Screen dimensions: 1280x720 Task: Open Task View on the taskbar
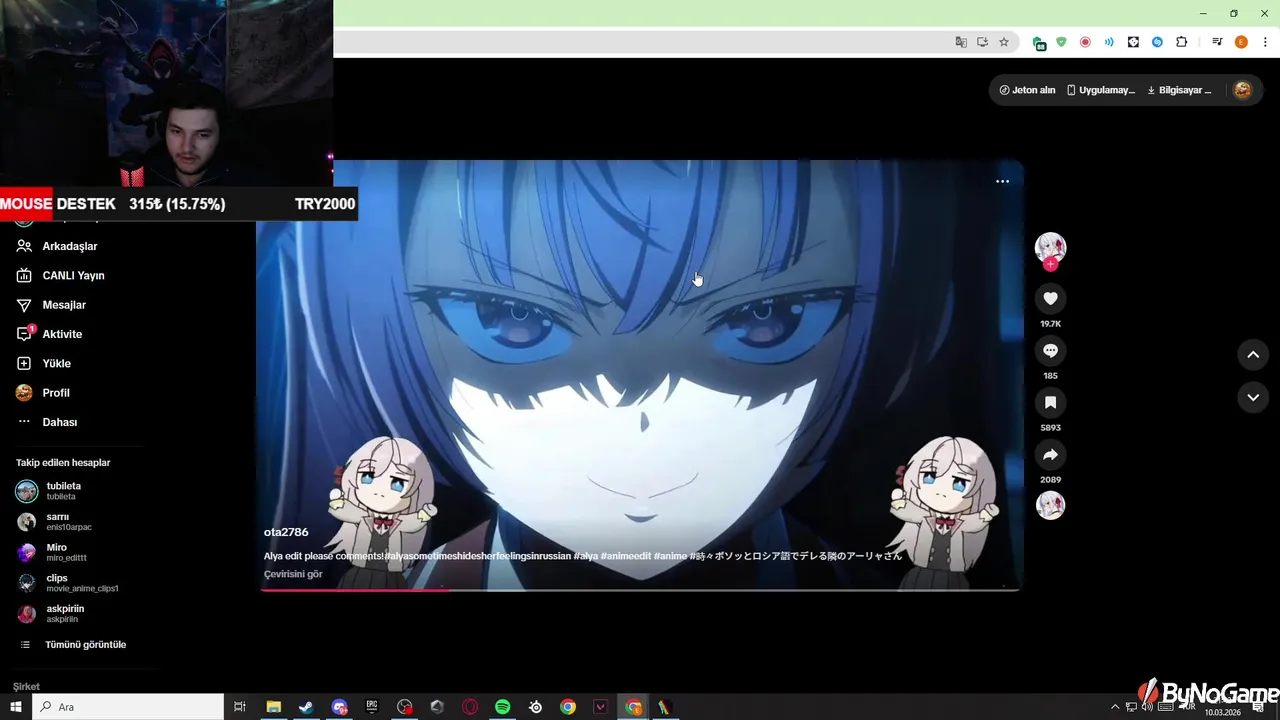tap(240, 707)
